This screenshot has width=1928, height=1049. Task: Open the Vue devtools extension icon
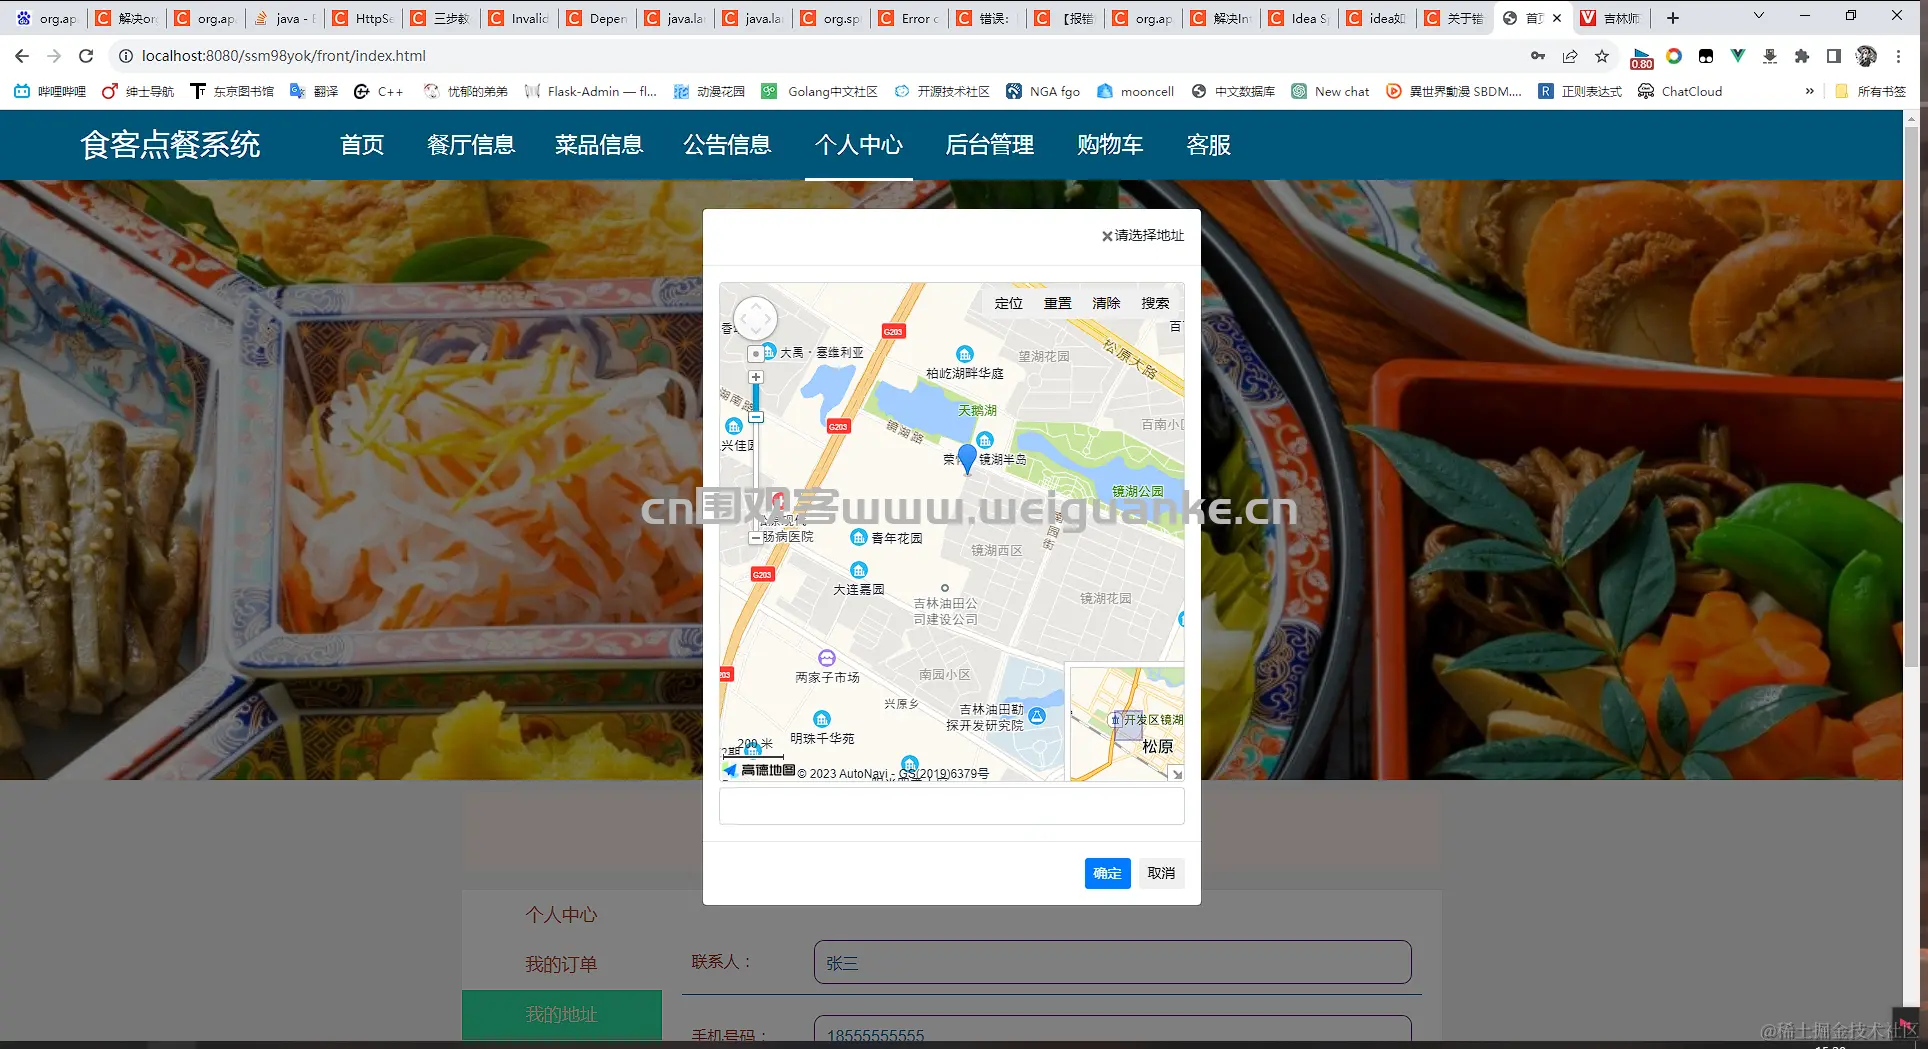pyautogui.click(x=1738, y=56)
